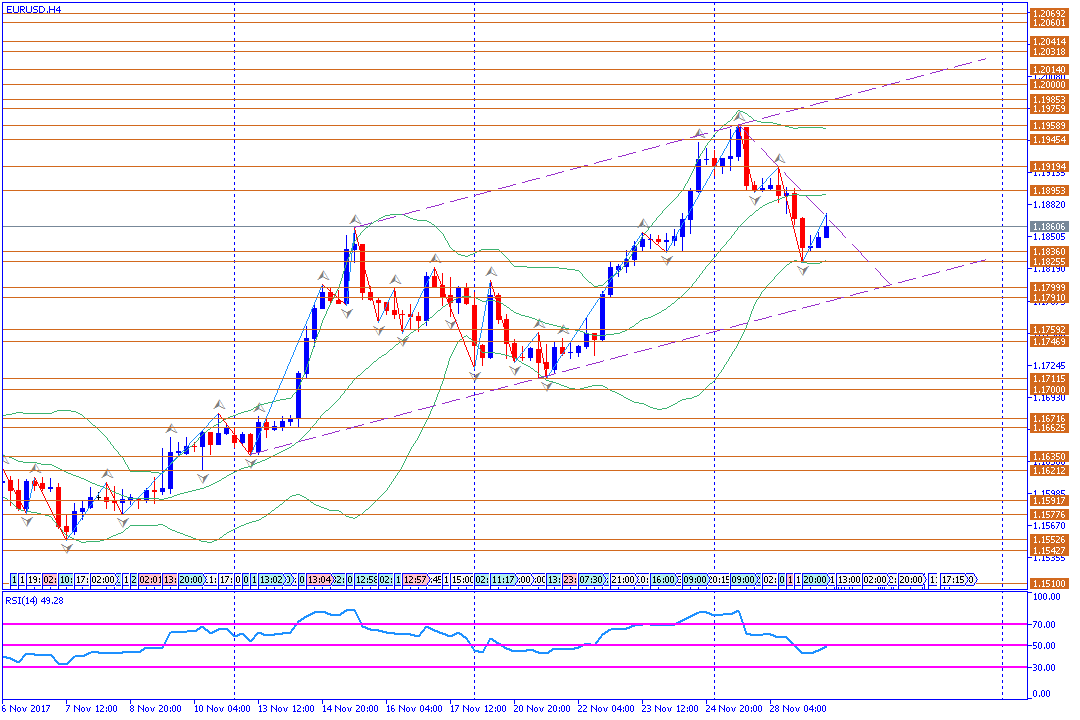
Task: Select the 1.15100 price level label
Action: tap(1048, 583)
